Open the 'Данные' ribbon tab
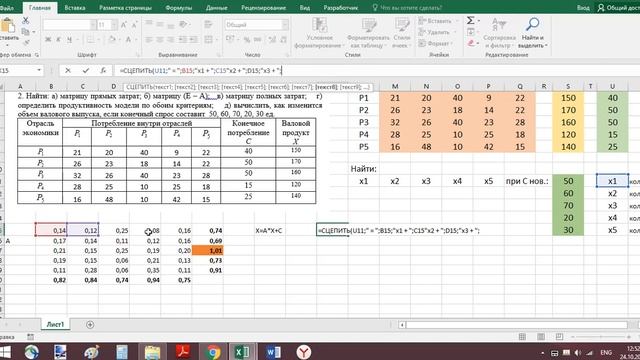The width and height of the screenshot is (640, 360). pyautogui.click(x=216, y=8)
